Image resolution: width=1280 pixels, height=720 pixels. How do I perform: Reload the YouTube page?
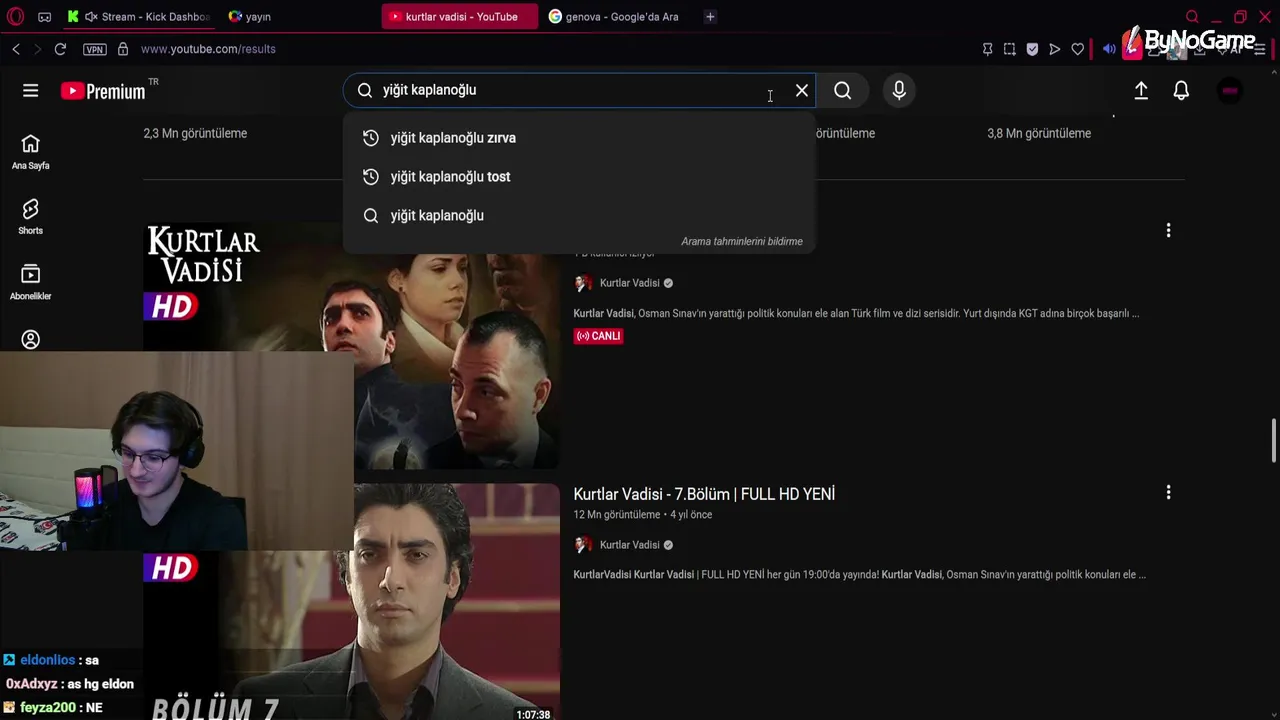click(x=60, y=49)
